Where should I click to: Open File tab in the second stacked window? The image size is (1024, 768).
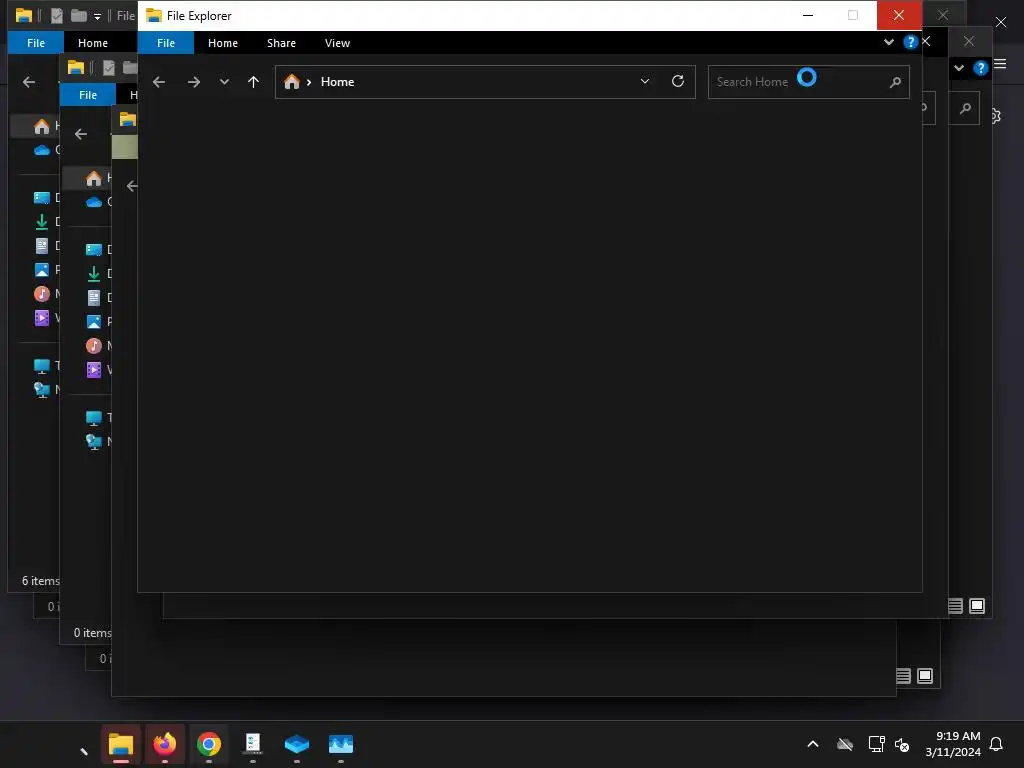(x=88, y=95)
